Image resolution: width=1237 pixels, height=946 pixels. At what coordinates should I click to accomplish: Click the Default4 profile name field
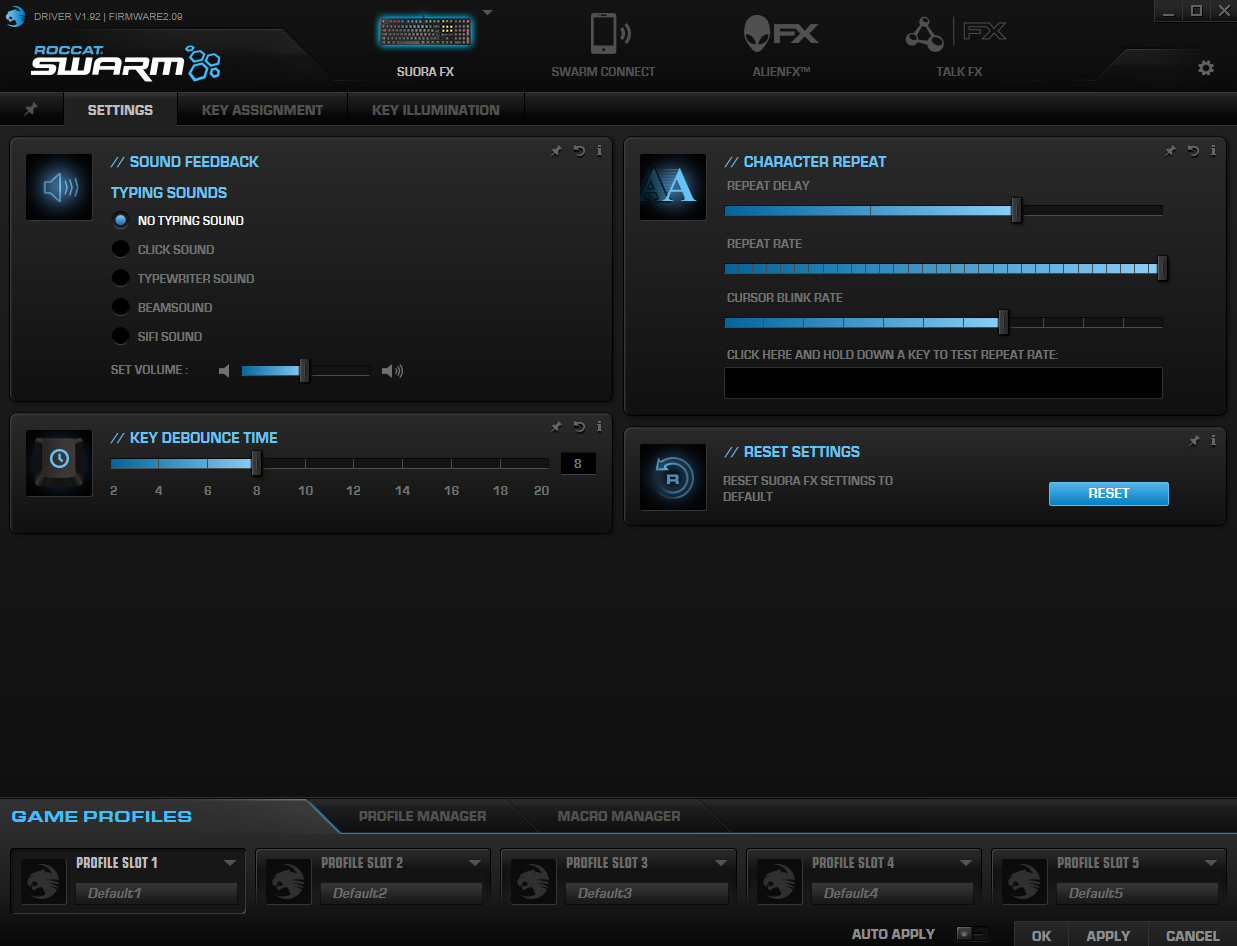(x=893, y=893)
